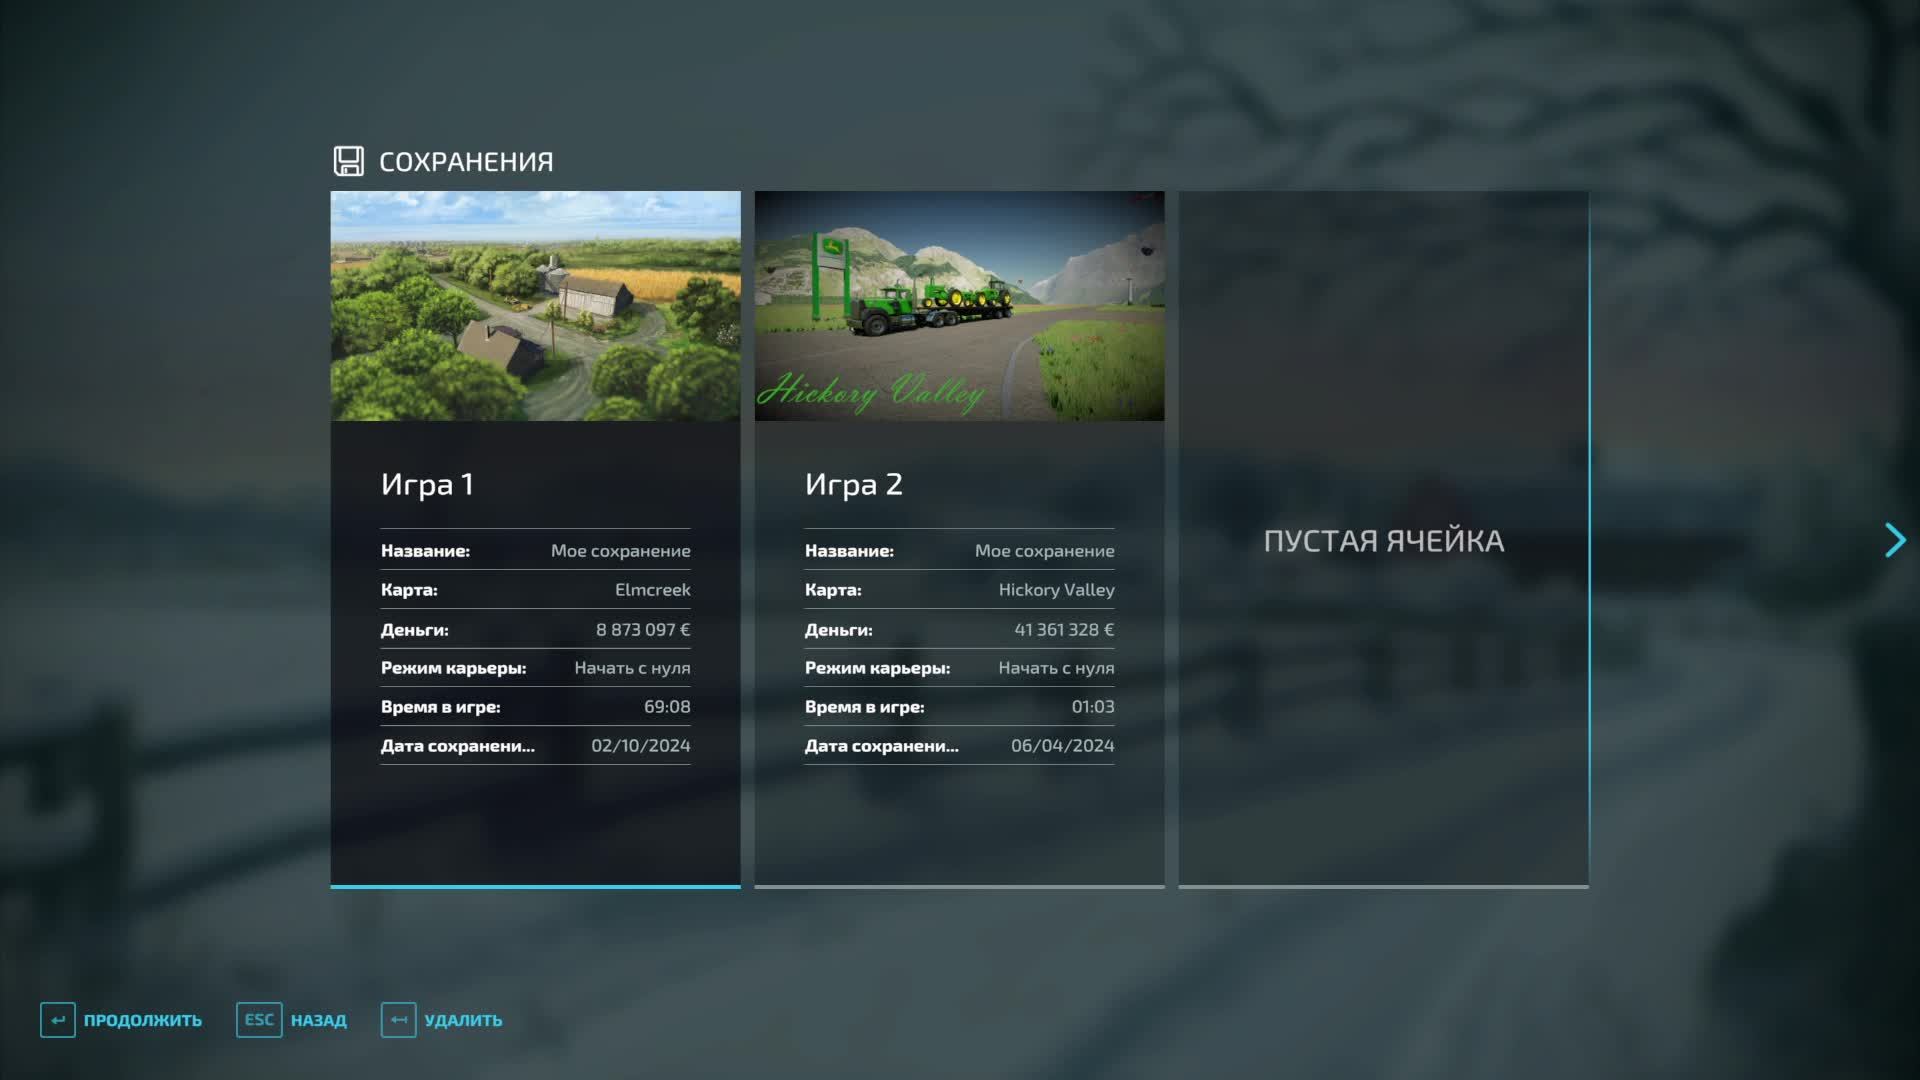The height and width of the screenshot is (1080, 1920).
Task: Click the СОХРАНЕНИЯ header text
Action: [x=466, y=162]
